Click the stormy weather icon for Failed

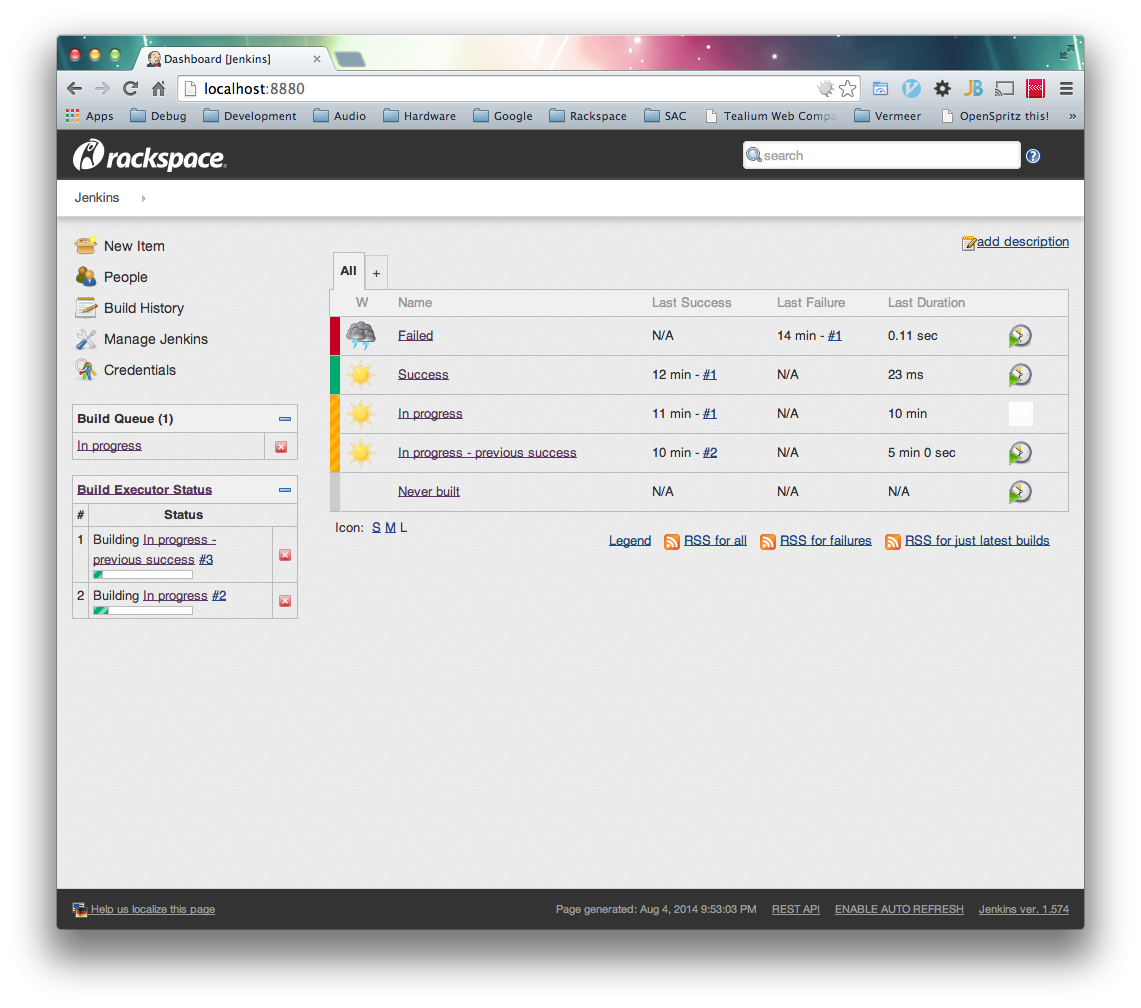pyautogui.click(x=360, y=336)
